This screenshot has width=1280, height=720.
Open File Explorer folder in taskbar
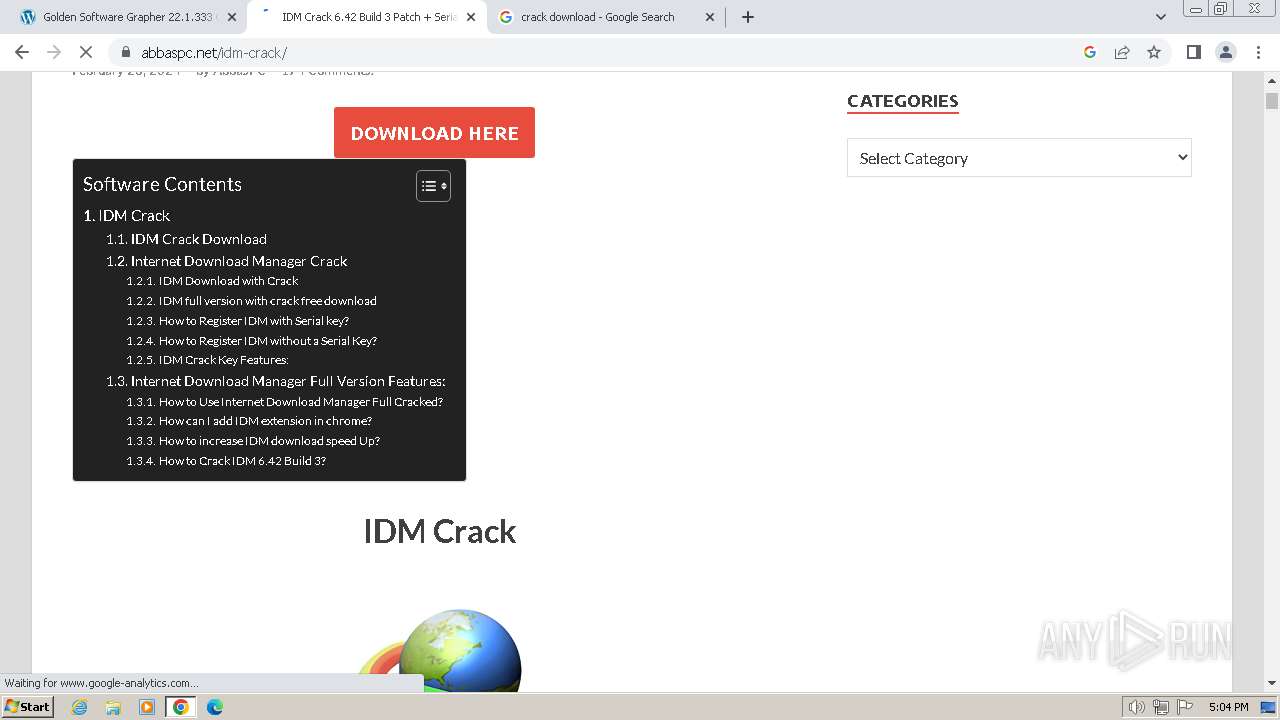coord(113,707)
